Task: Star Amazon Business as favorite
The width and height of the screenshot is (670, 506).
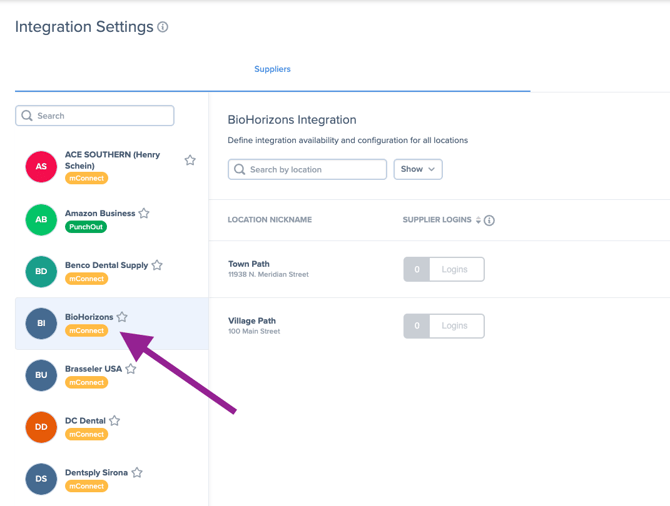Action: [144, 213]
